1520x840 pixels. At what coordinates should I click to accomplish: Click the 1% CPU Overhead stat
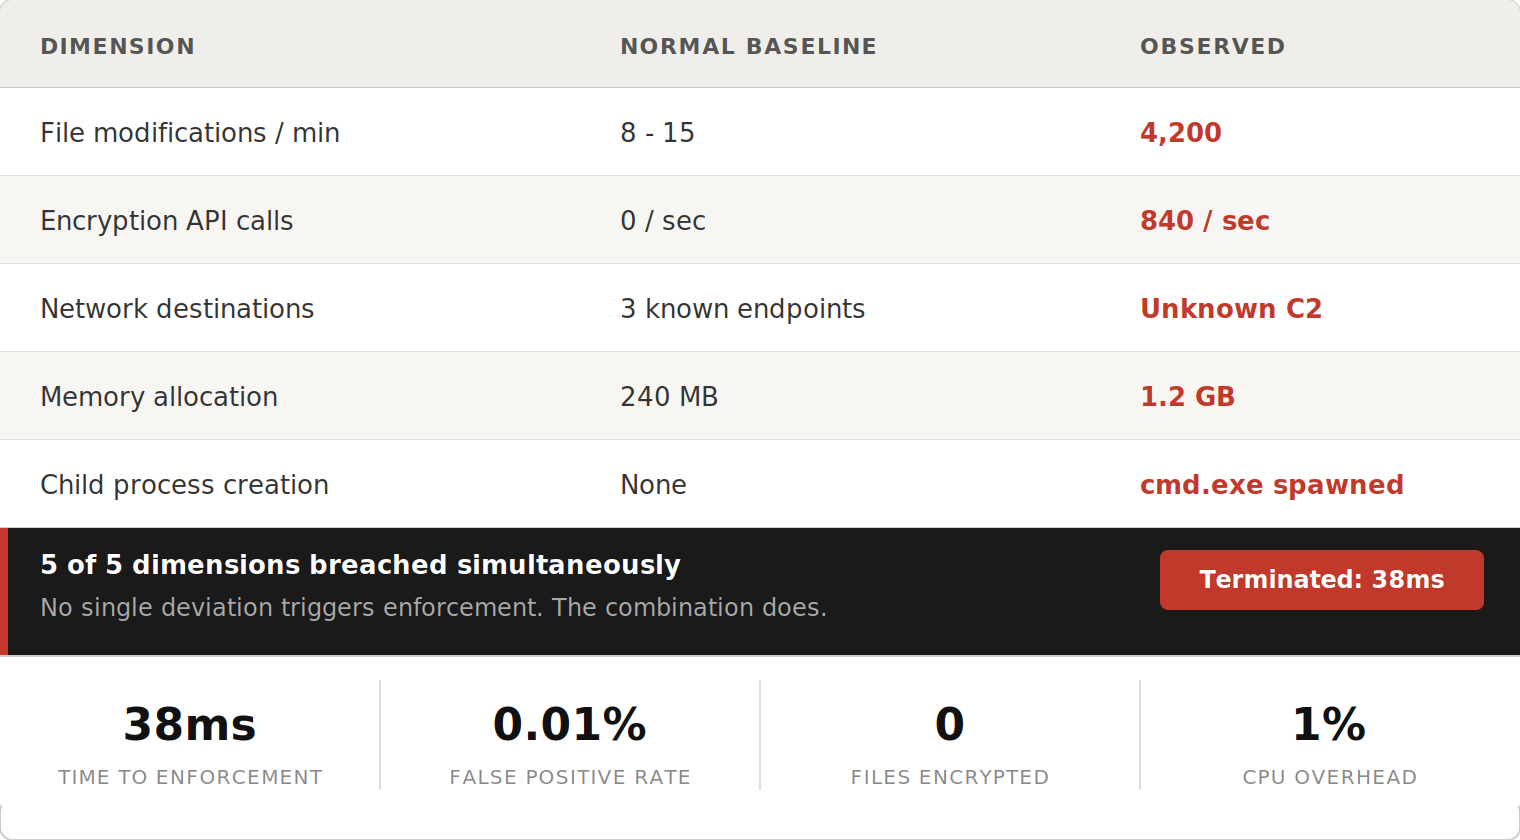pyautogui.click(x=1330, y=741)
